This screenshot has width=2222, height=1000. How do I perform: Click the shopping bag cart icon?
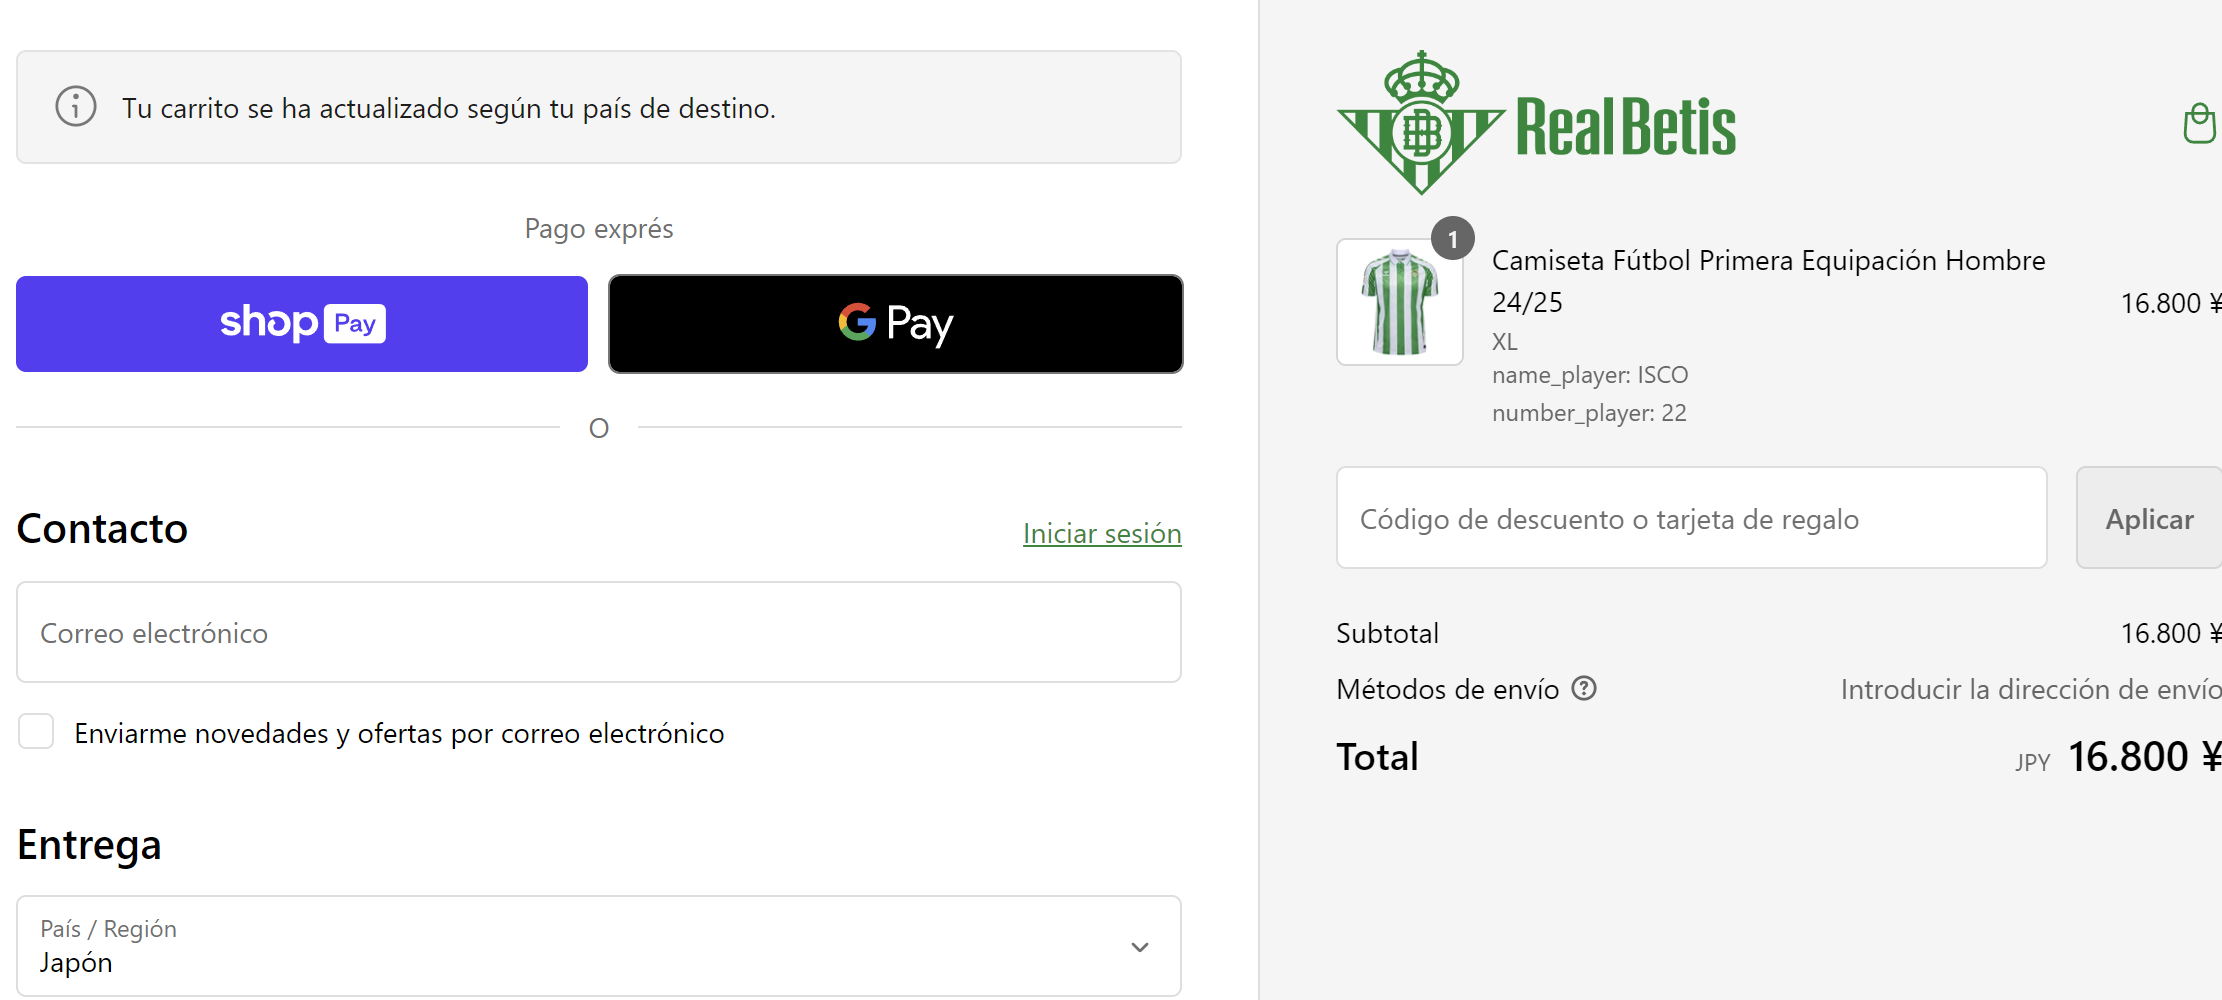click(2200, 123)
